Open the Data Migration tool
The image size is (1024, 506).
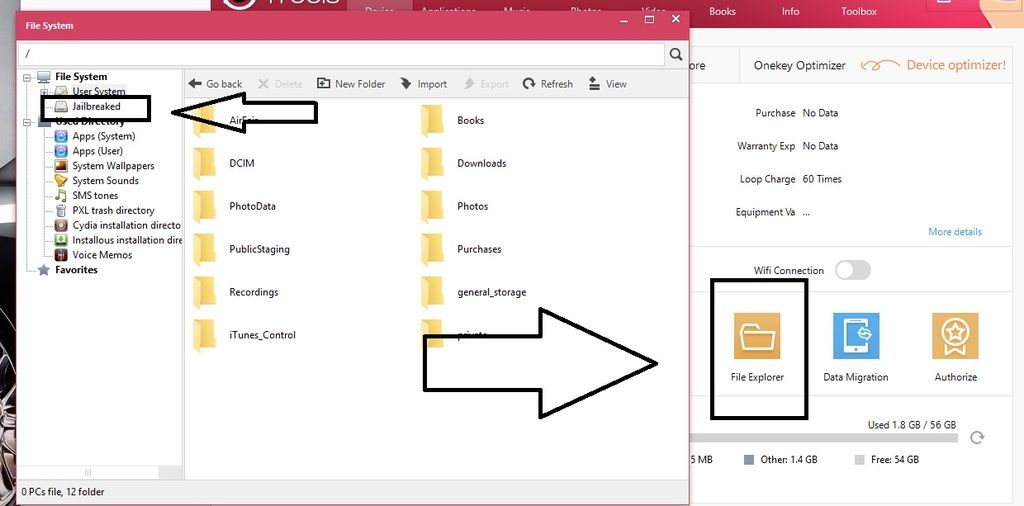click(855, 337)
